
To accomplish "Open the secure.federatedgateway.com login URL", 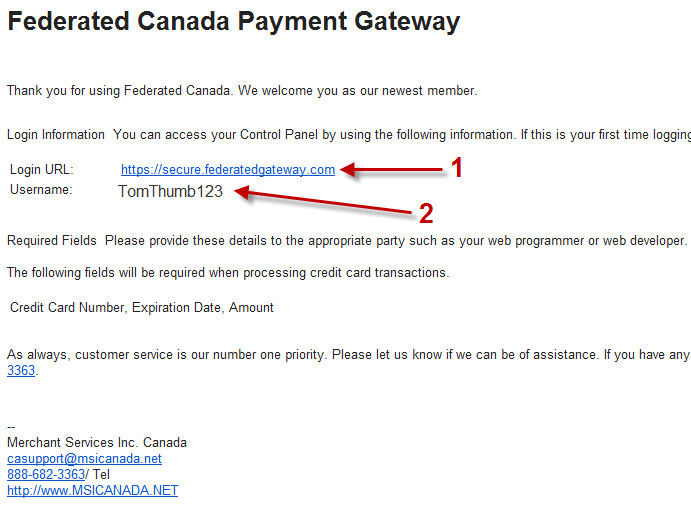I will [228, 170].
